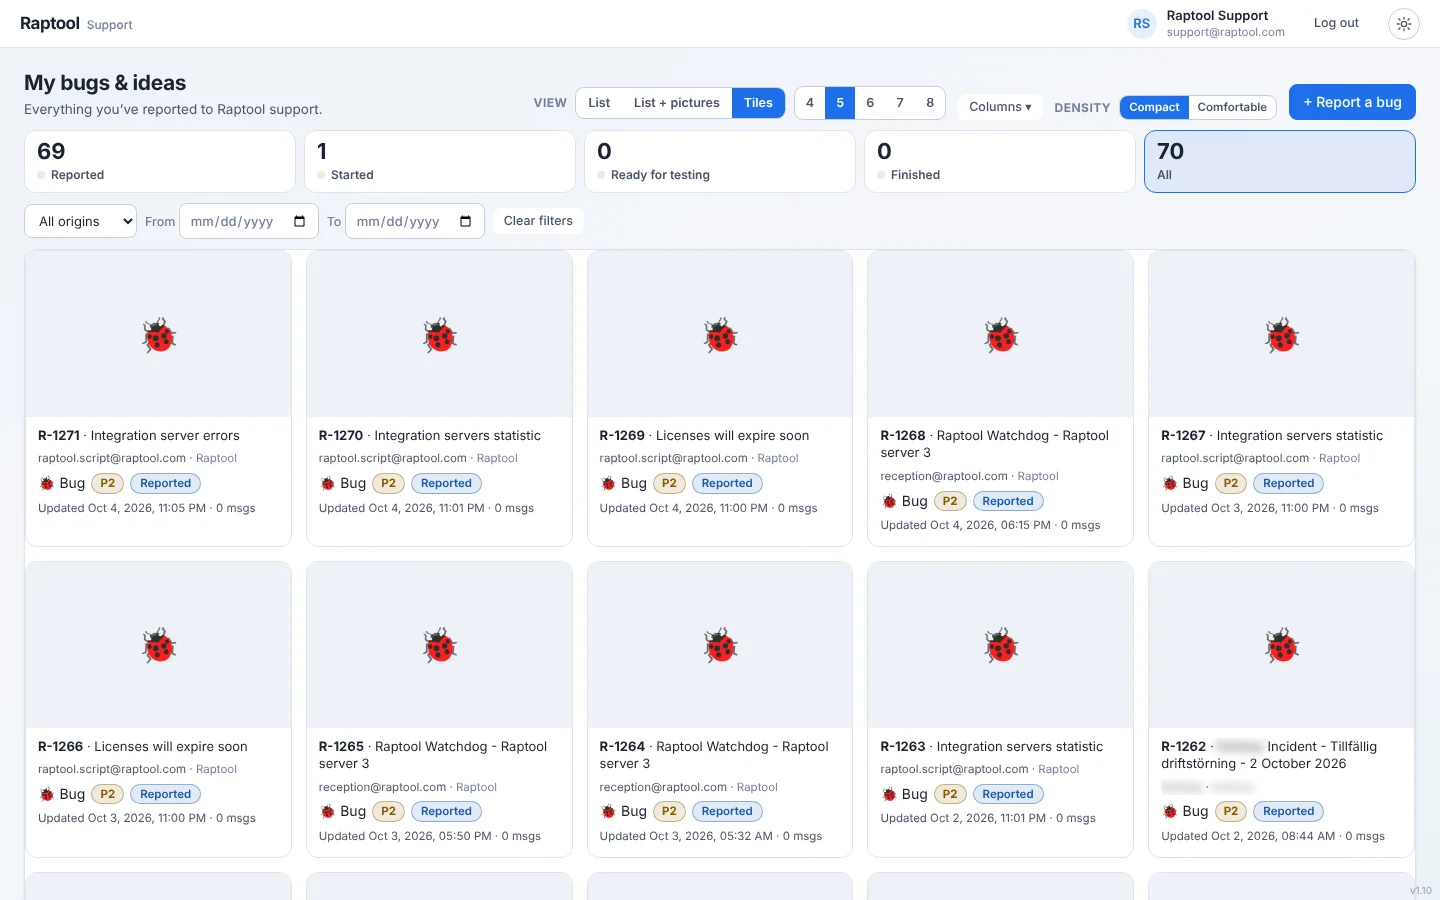Click the ladybug image on R-1269 tile
1440x900 pixels.
[720, 335]
